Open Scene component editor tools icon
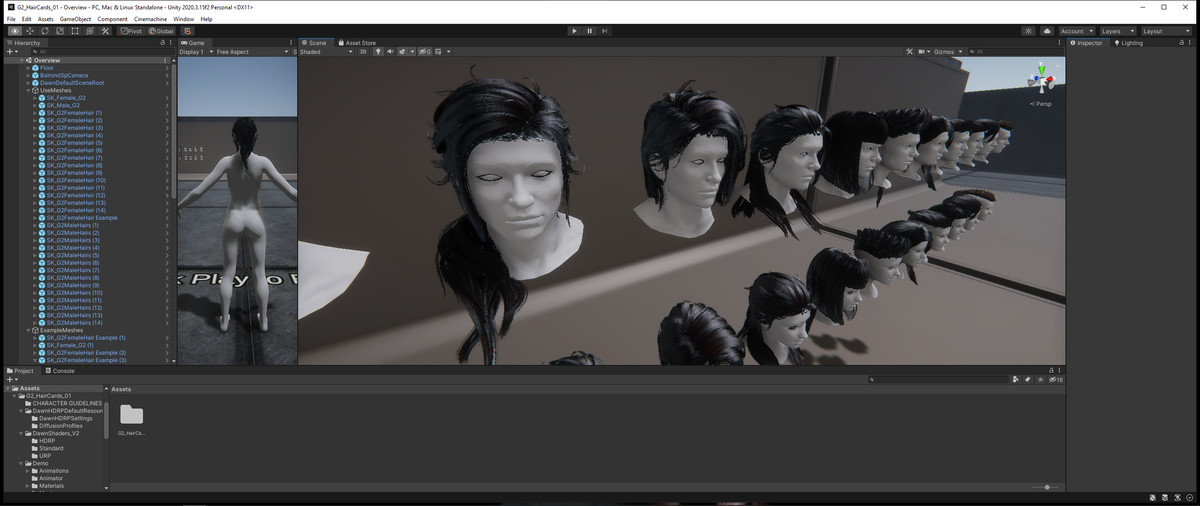 click(909, 51)
